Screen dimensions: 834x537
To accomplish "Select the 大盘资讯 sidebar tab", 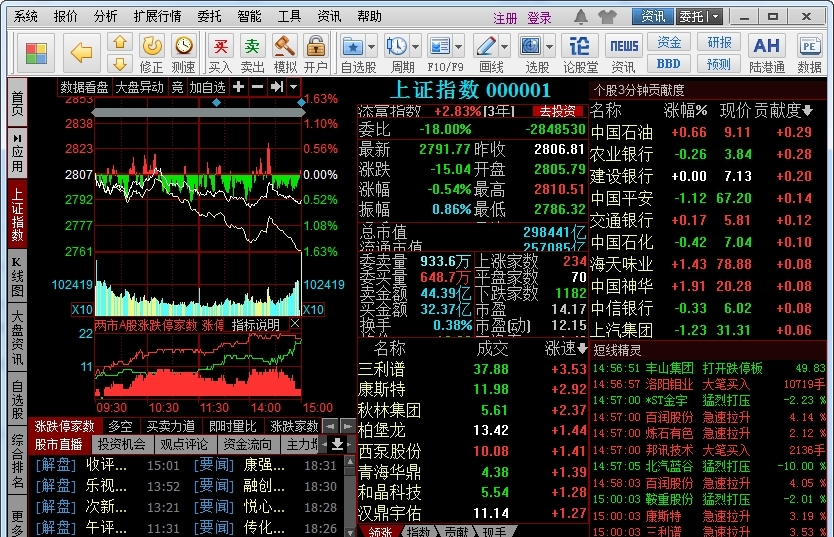I will tap(18, 338).
